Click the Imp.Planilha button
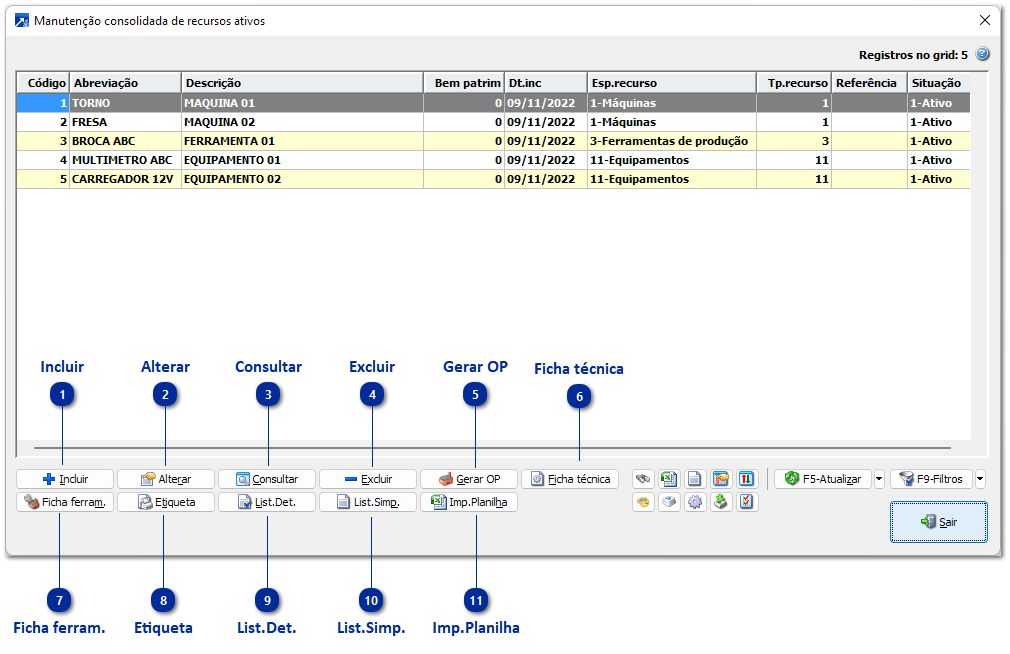The height and width of the screenshot is (654, 1010). pos(468,502)
